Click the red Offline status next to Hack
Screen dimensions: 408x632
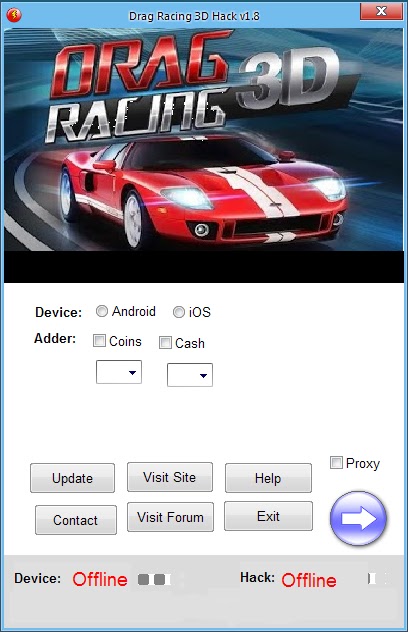tap(309, 580)
